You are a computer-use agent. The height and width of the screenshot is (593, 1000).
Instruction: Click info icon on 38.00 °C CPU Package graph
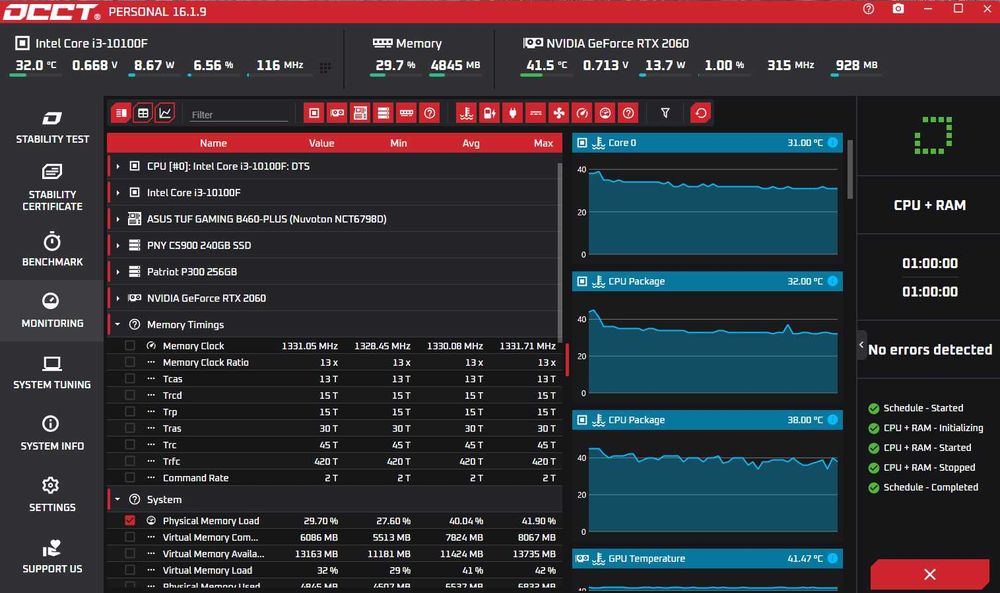pos(832,420)
